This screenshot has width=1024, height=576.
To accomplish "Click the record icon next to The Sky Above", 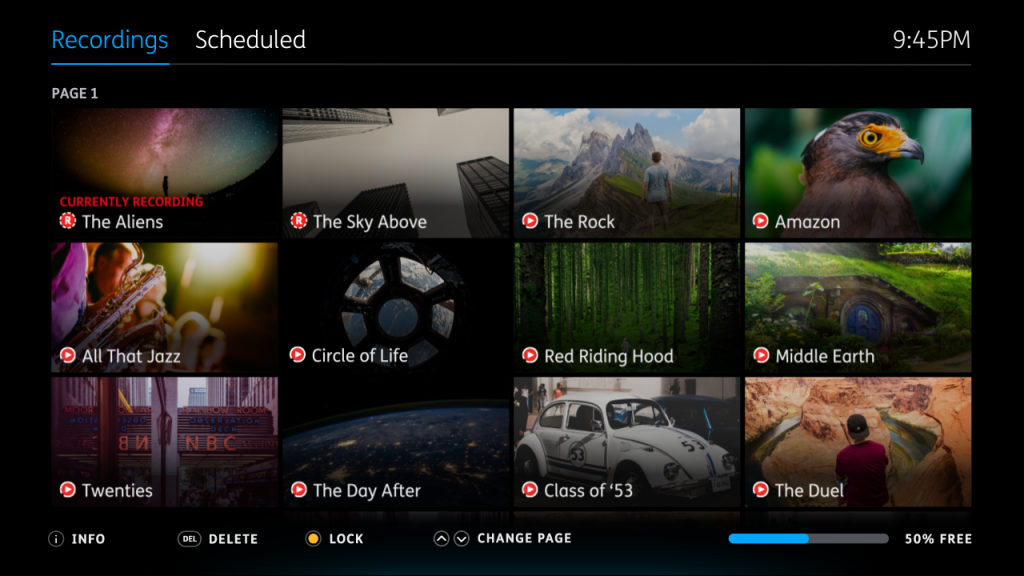I will (x=298, y=221).
